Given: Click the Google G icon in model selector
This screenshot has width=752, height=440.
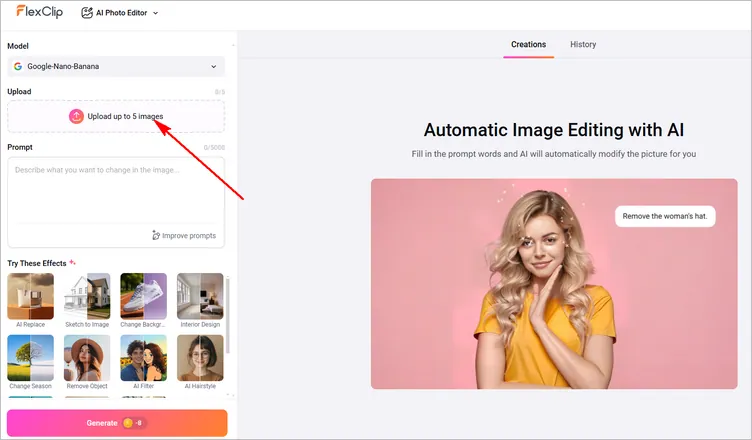Looking at the screenshot, I should [x=18, y=67].
